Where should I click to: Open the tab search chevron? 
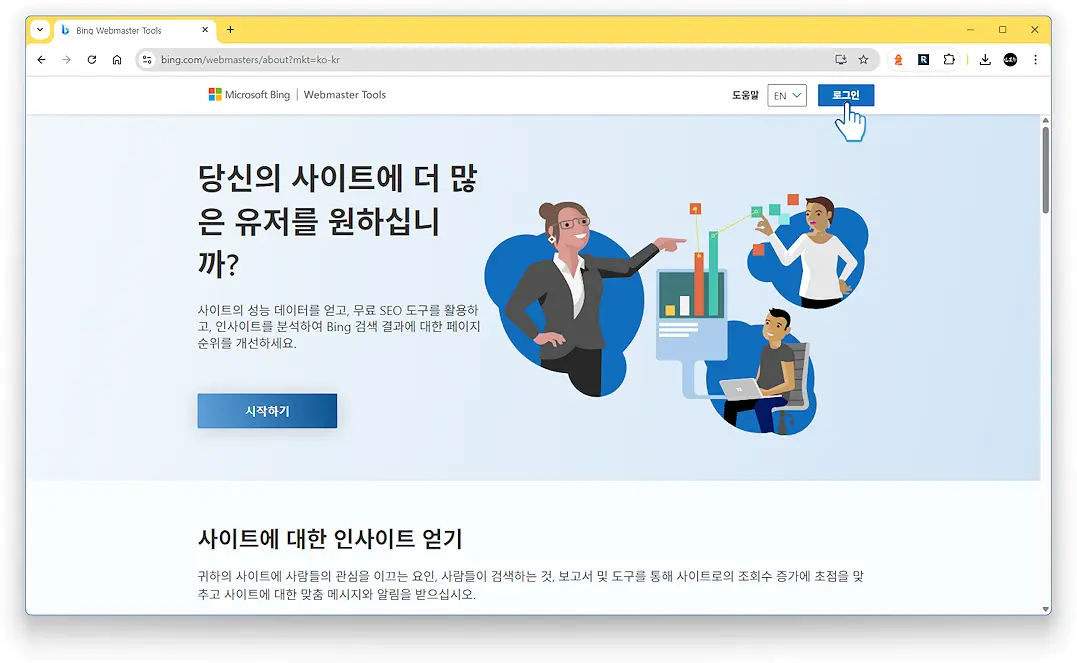[39, 29]
